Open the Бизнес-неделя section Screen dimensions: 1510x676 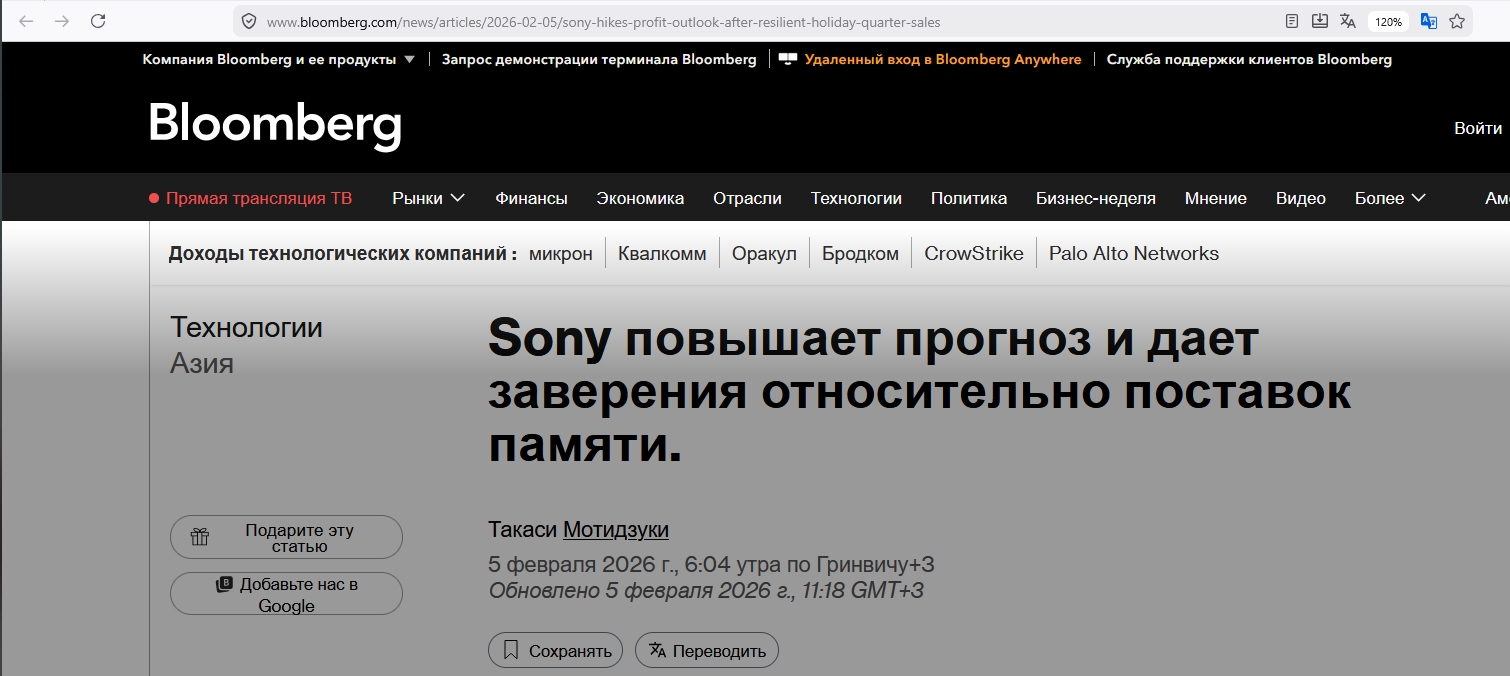[x=1096, y=198]
